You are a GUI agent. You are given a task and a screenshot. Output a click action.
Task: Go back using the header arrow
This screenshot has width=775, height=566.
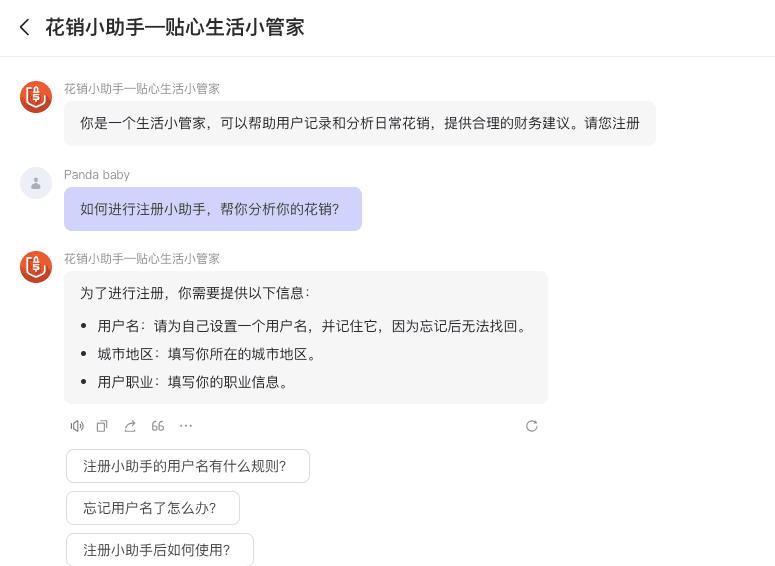pos(25,27)
